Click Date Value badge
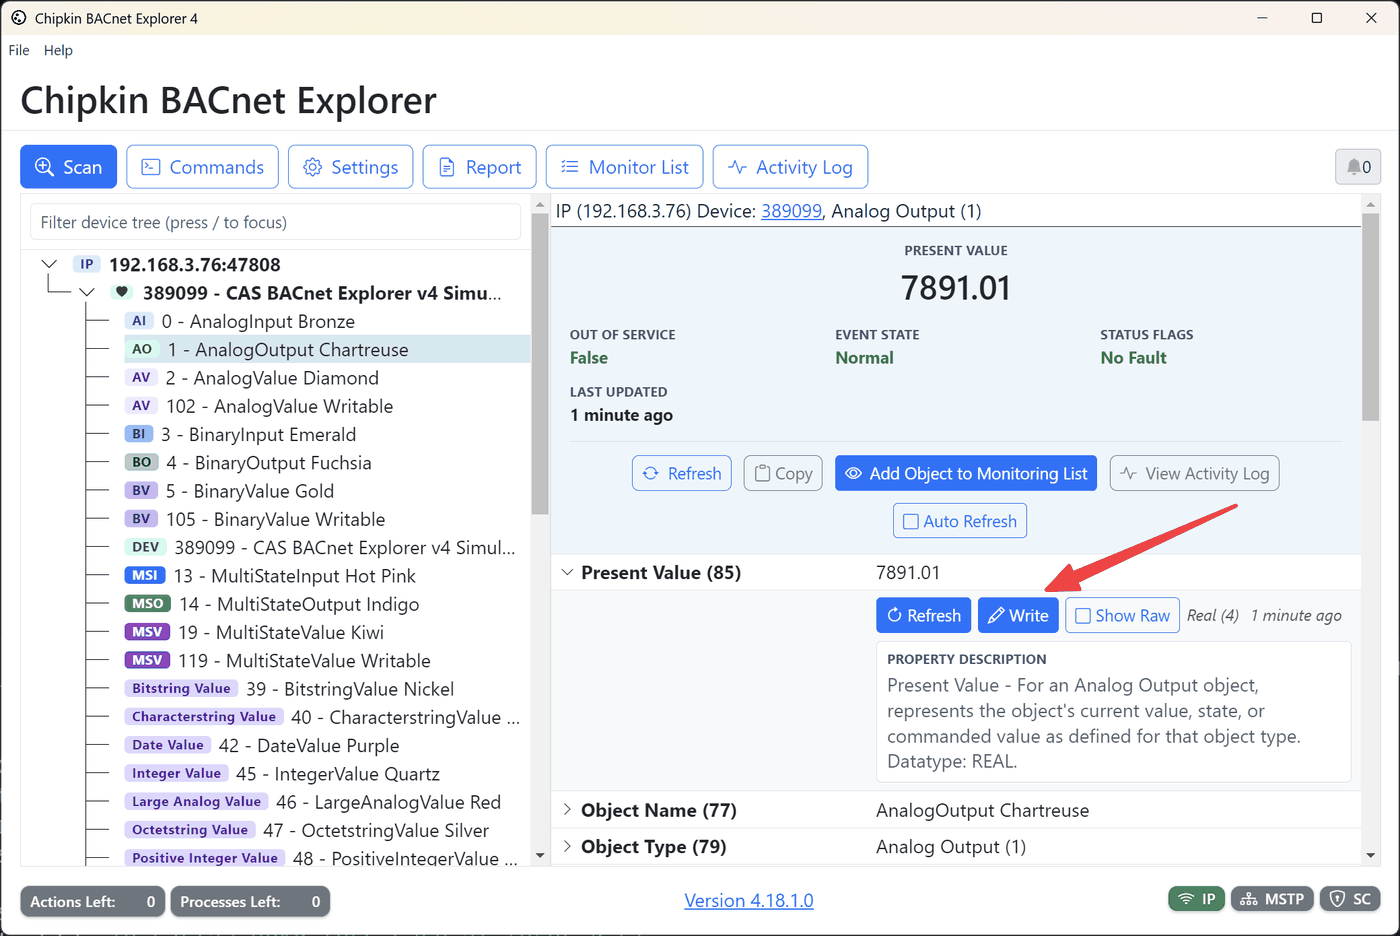Screen dimensions: 1400x936 coord(168,745)
